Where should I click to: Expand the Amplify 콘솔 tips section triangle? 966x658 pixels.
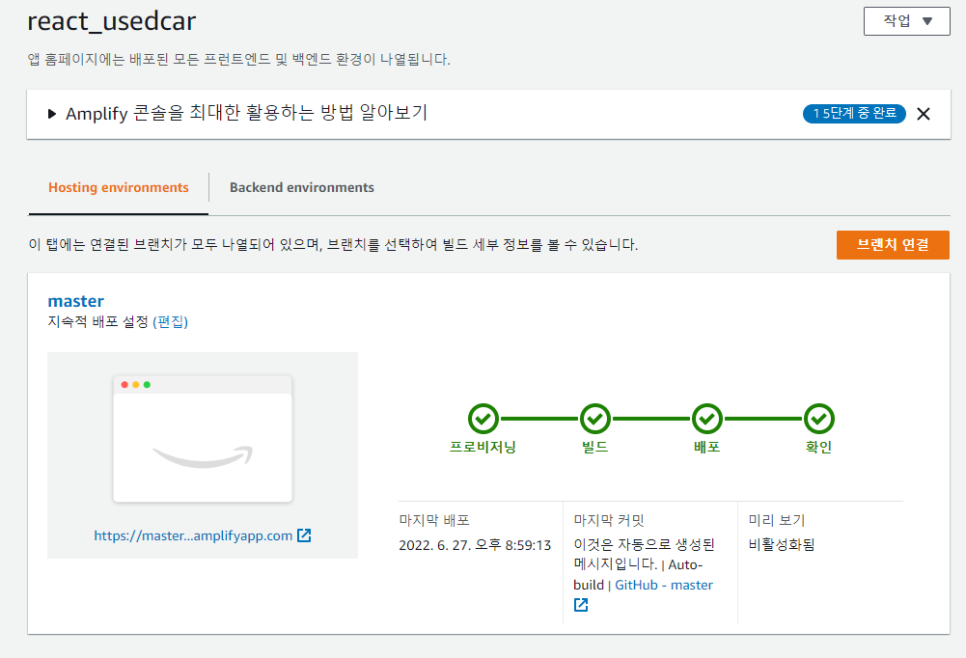(x=52, y=114)
